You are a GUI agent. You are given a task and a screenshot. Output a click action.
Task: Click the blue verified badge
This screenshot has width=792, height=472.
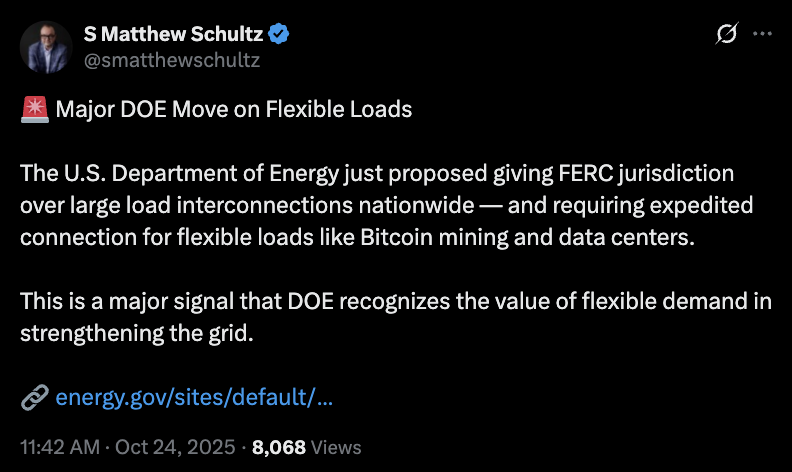pyautogui.click(x=280, y=34)
